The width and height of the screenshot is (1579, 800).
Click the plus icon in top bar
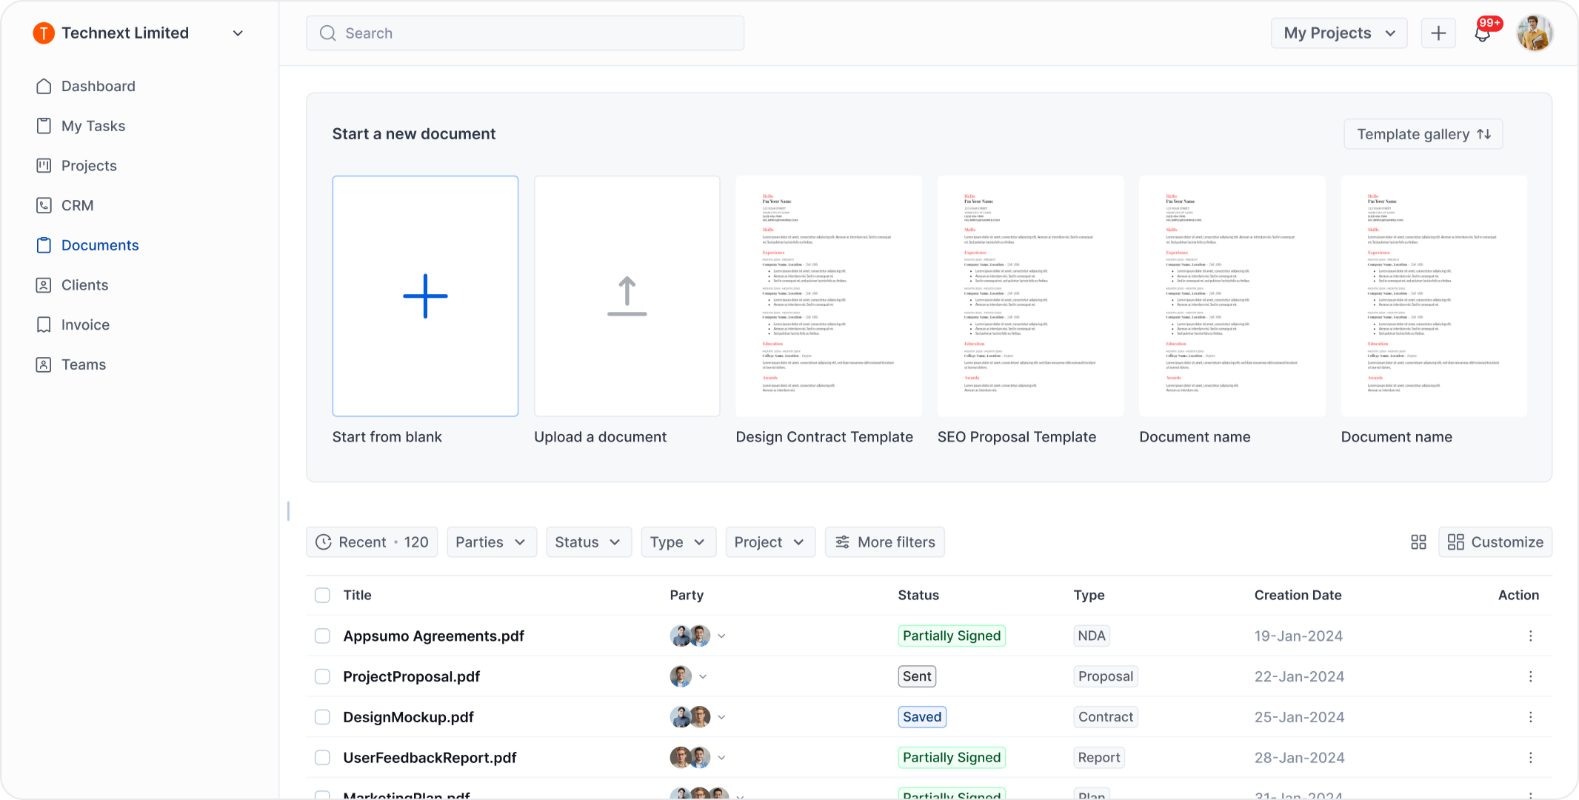(1438, 33)
